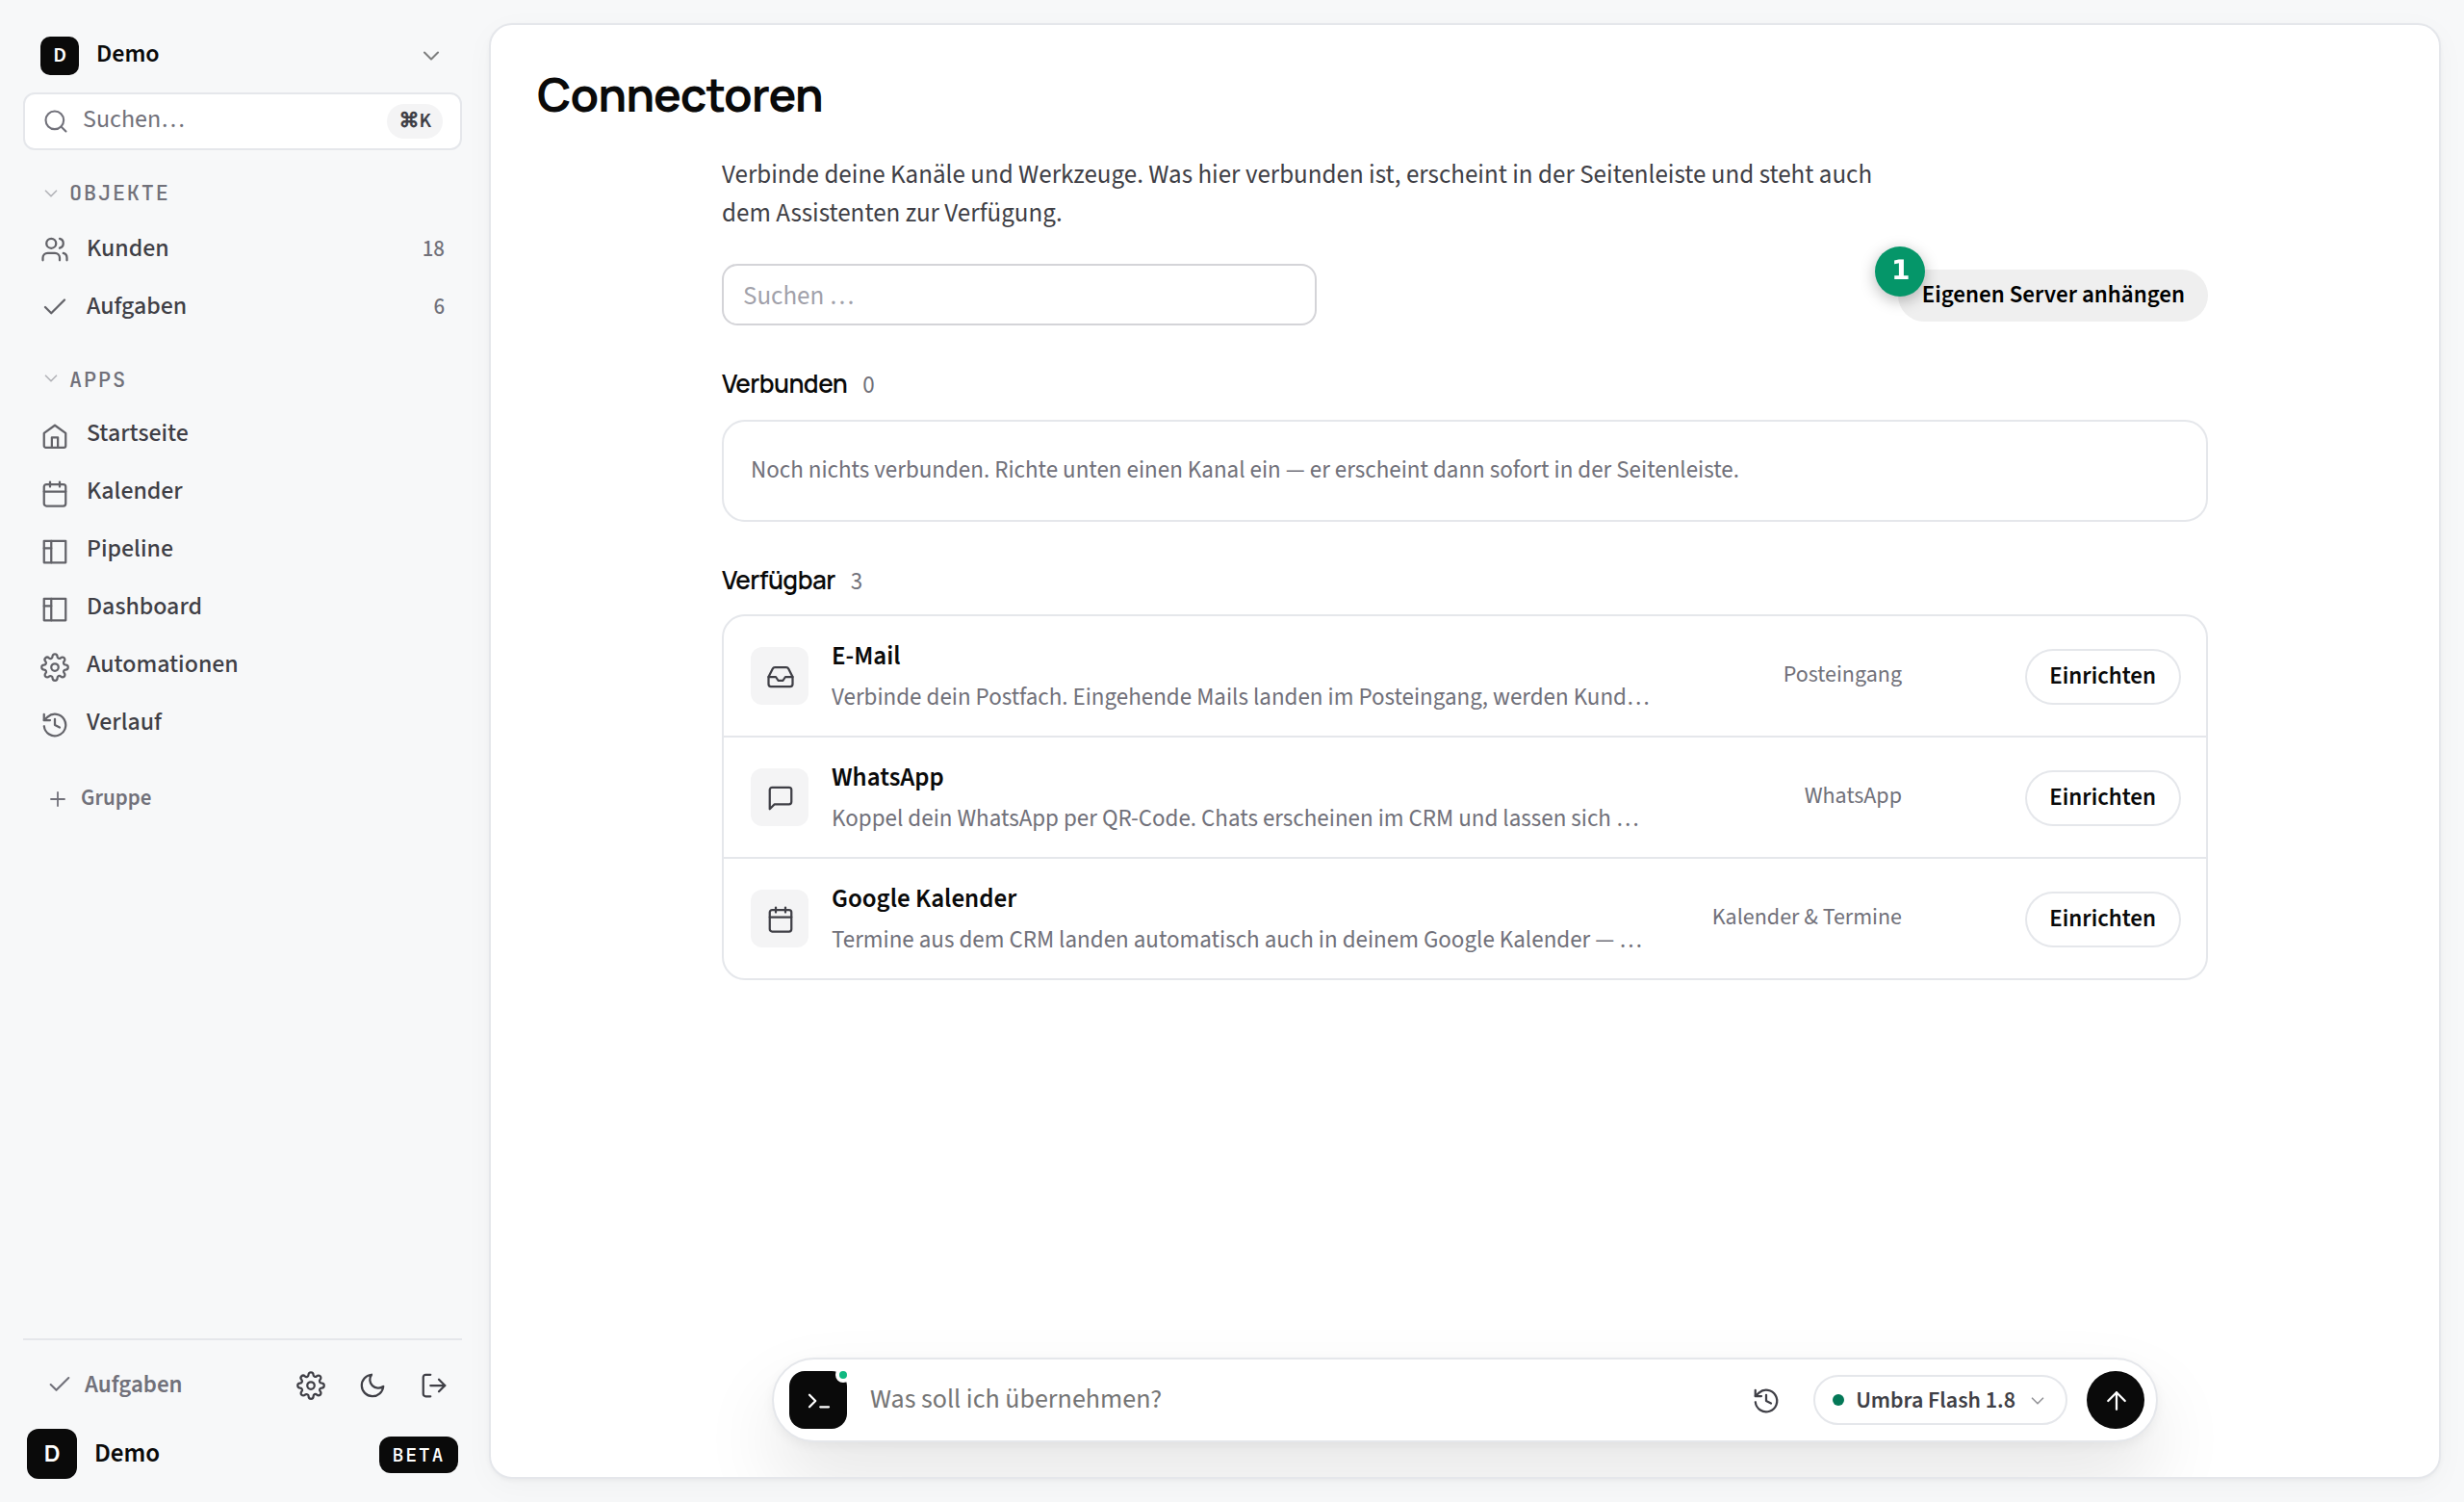Open Kunden in the sidebar
The image size is (2464, 1502).
(x=242, y=248)
